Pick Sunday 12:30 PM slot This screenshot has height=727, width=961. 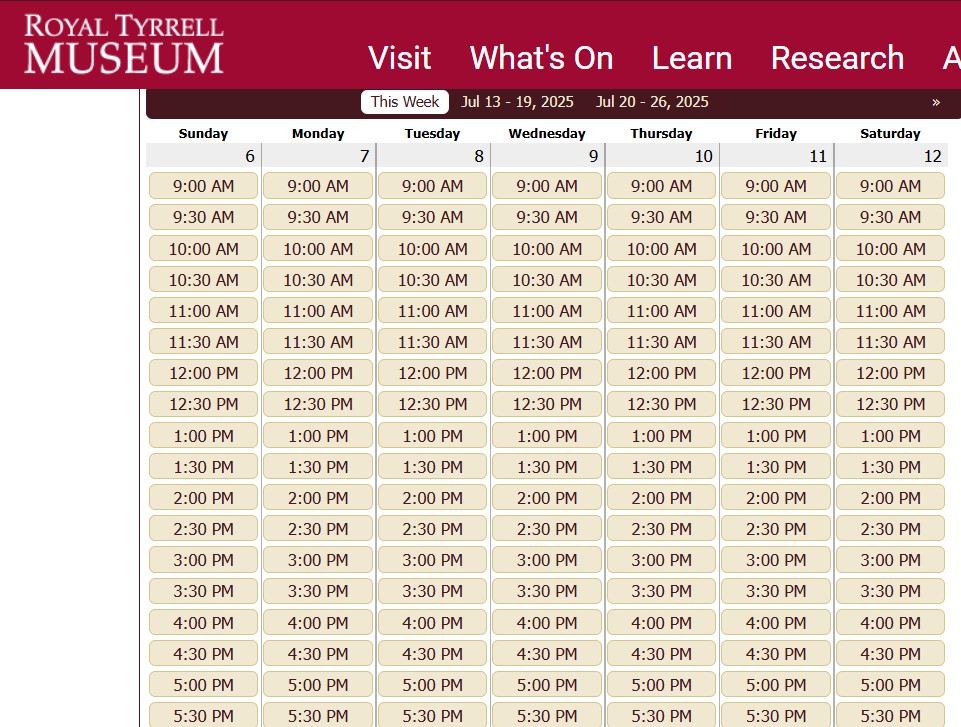(x=203, y=404)
